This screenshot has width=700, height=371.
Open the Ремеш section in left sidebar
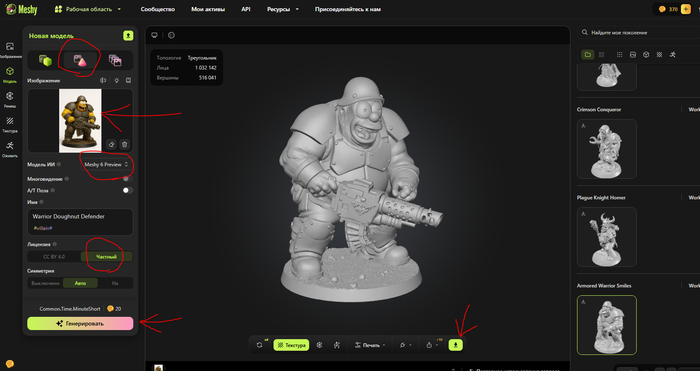click(10, 100)
